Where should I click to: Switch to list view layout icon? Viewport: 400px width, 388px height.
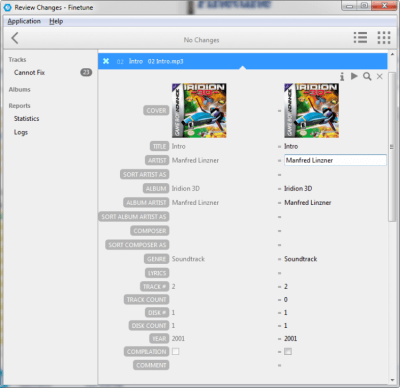point(360,38)
